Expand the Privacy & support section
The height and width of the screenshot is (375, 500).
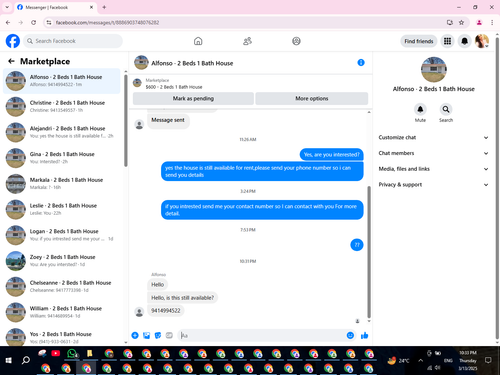tap(433, 184)
